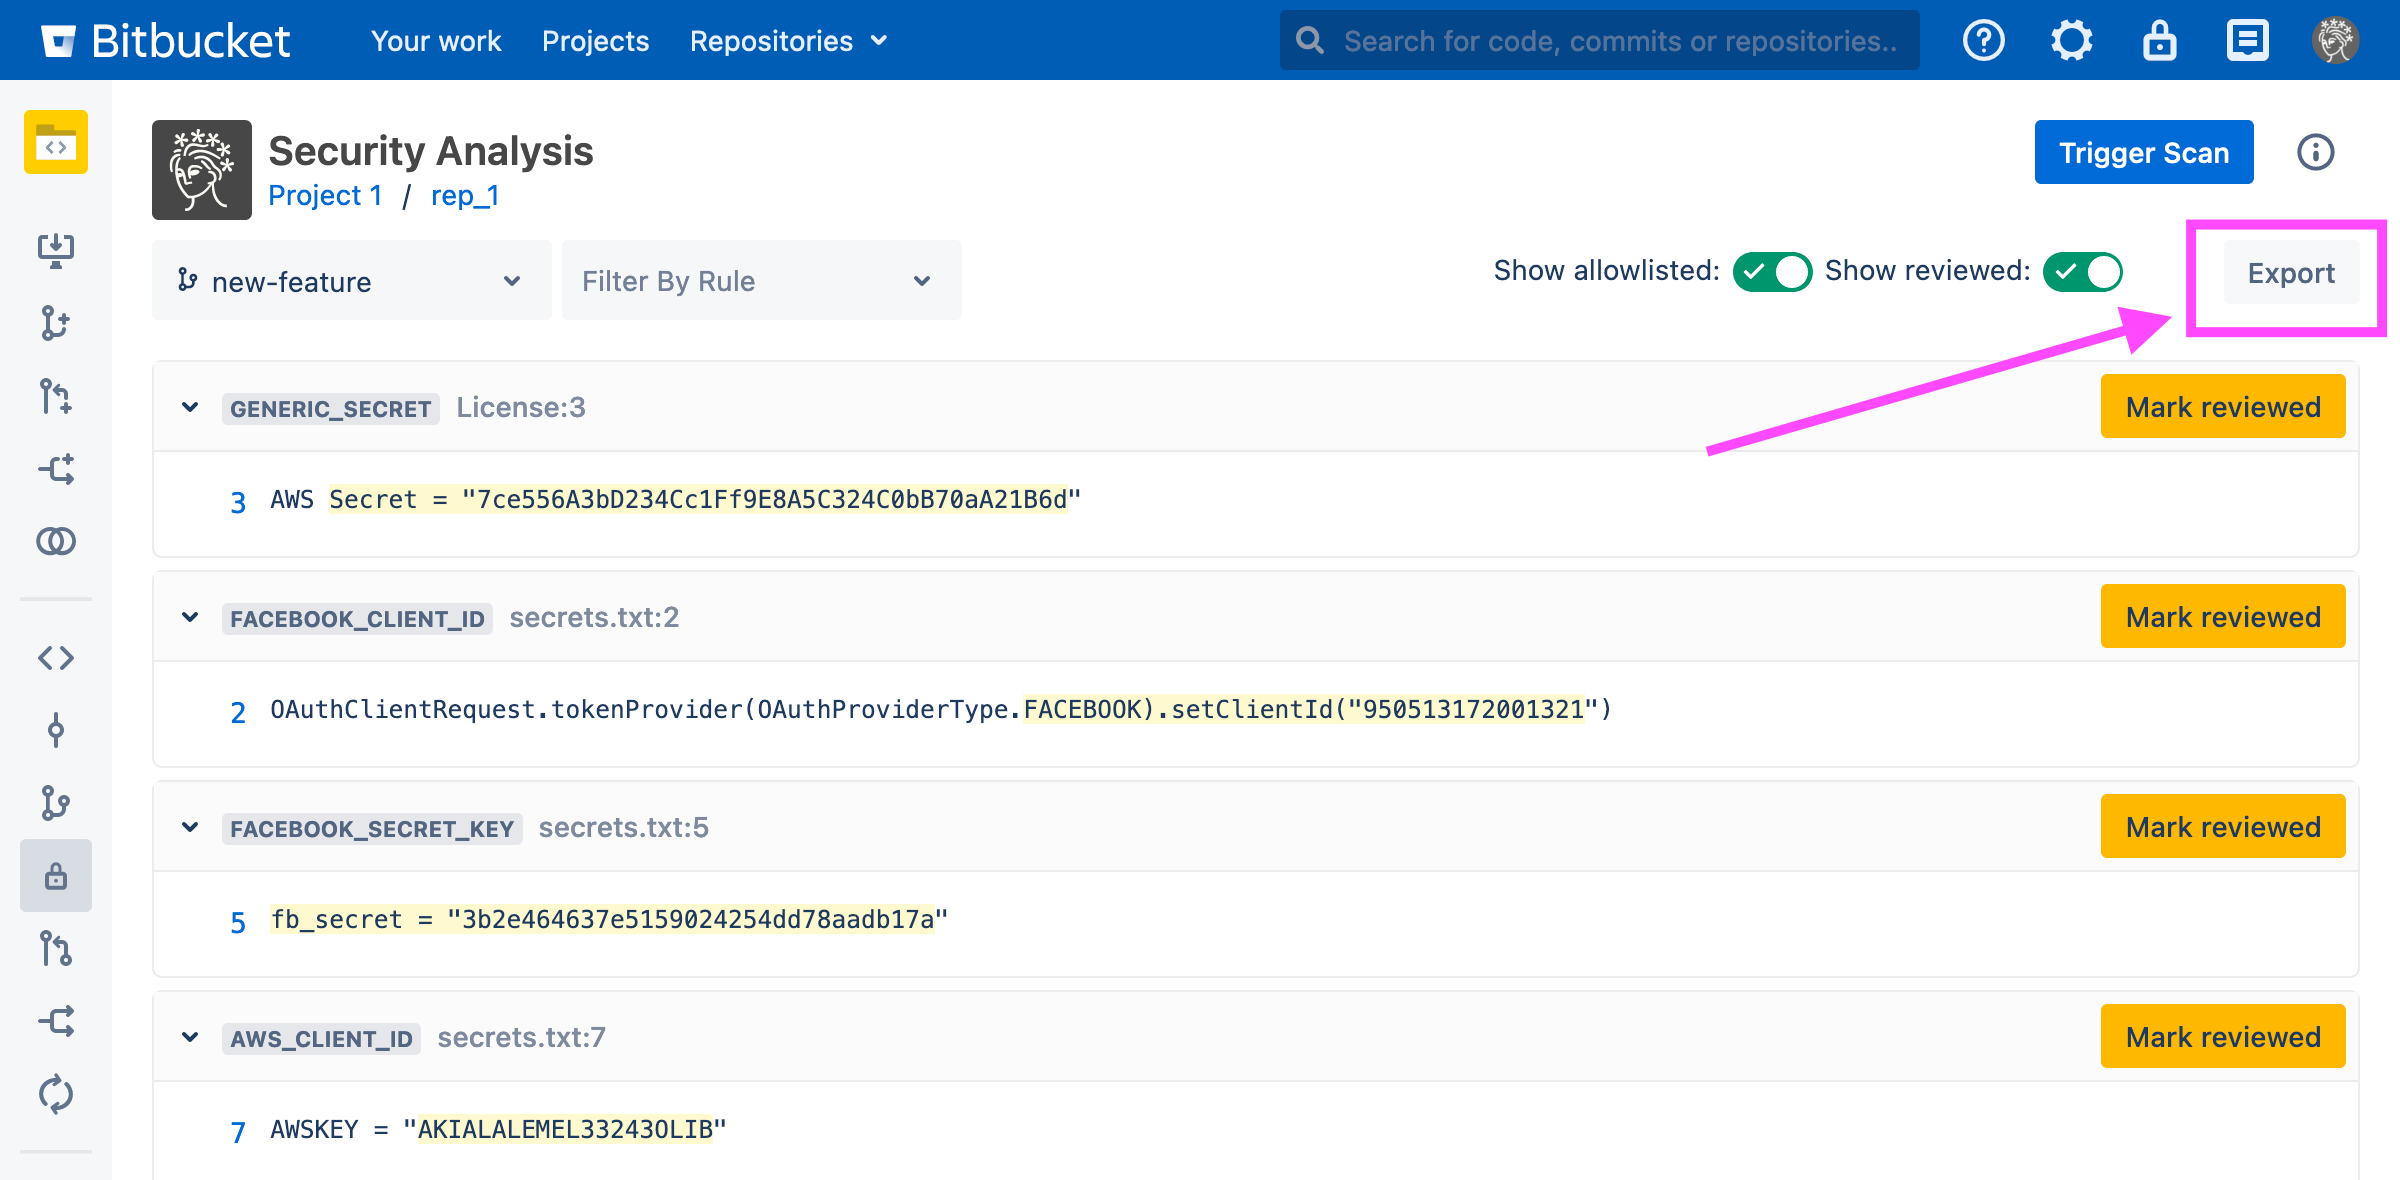The width and height of the screenshot is (2400, 1180).
Task: Collapse the FACEBOOK_SECRET_KEY finding
Action: [x=190, y=827]
